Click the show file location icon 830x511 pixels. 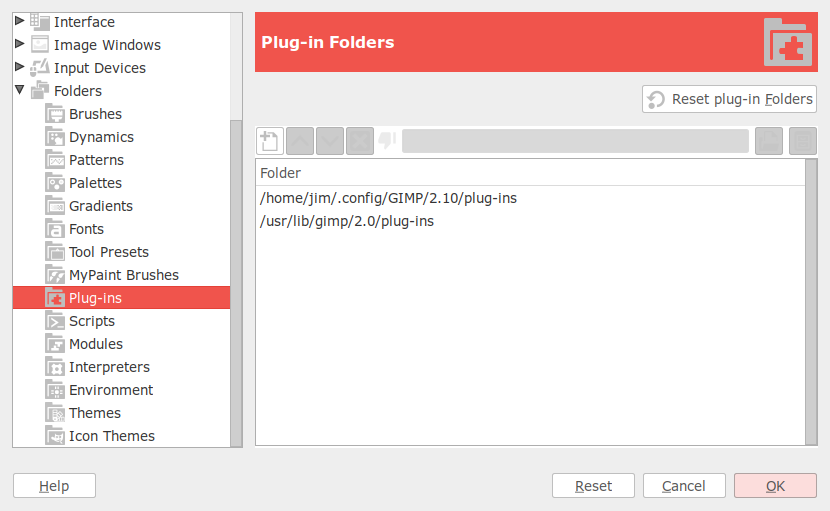[802, 141]
